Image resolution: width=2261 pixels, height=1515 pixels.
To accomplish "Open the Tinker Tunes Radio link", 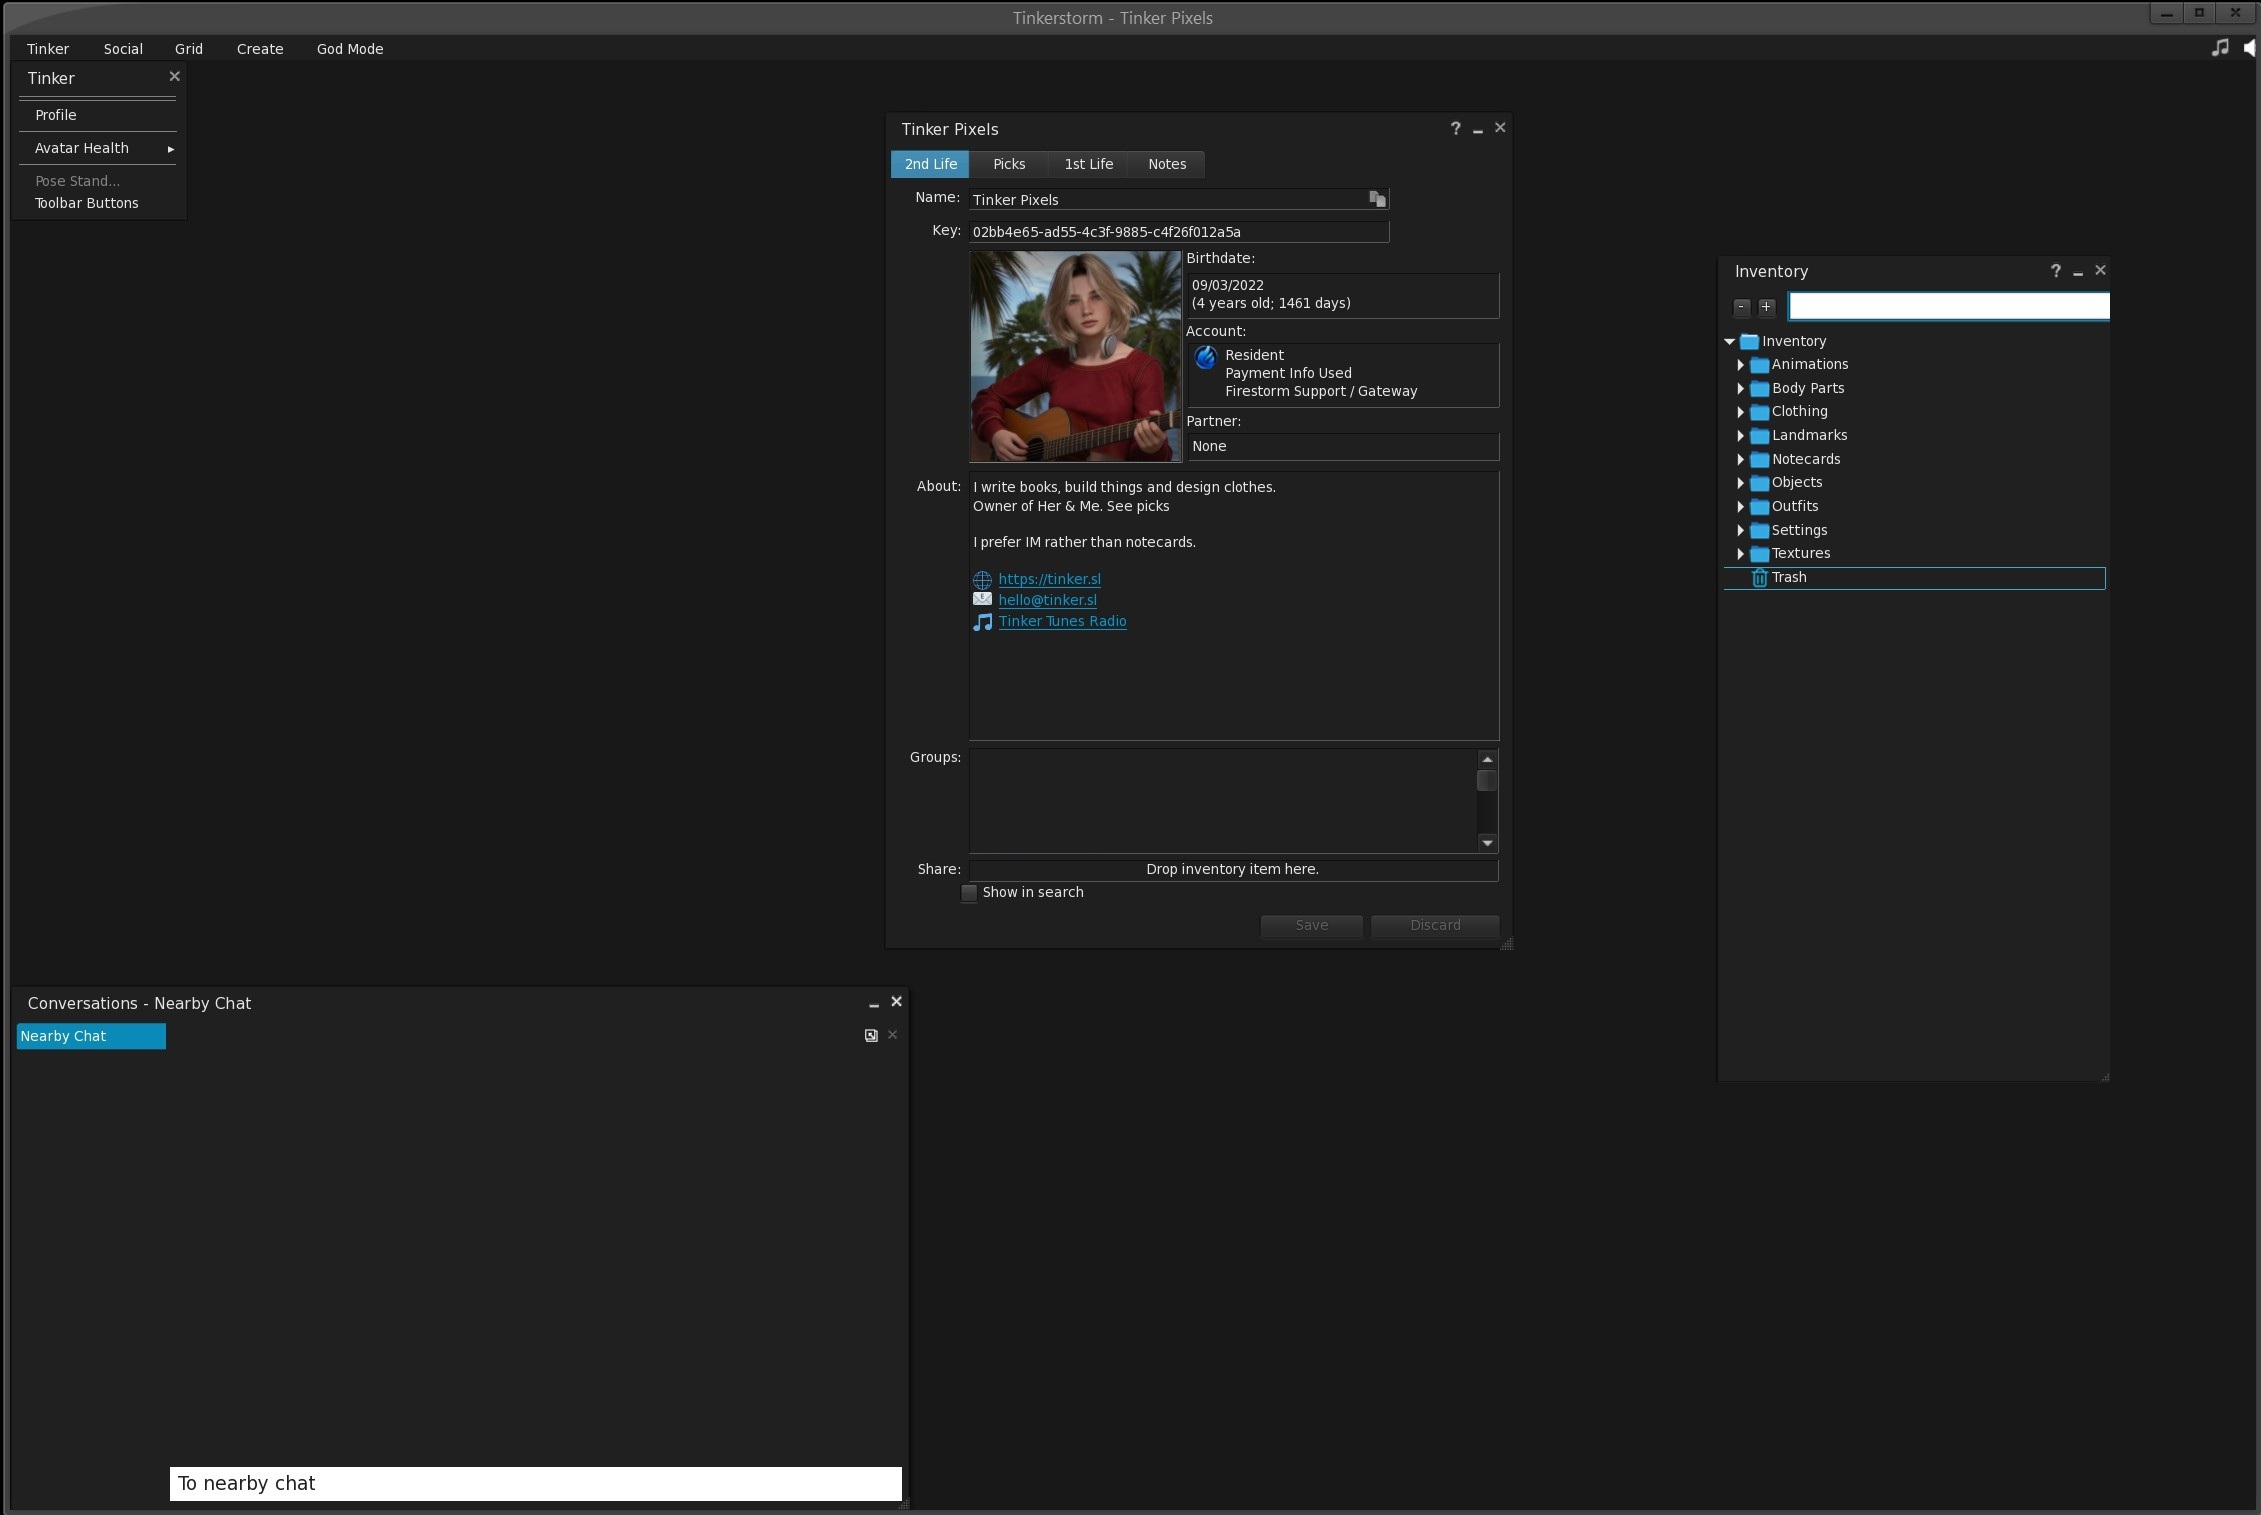I will pos(1062,621).
